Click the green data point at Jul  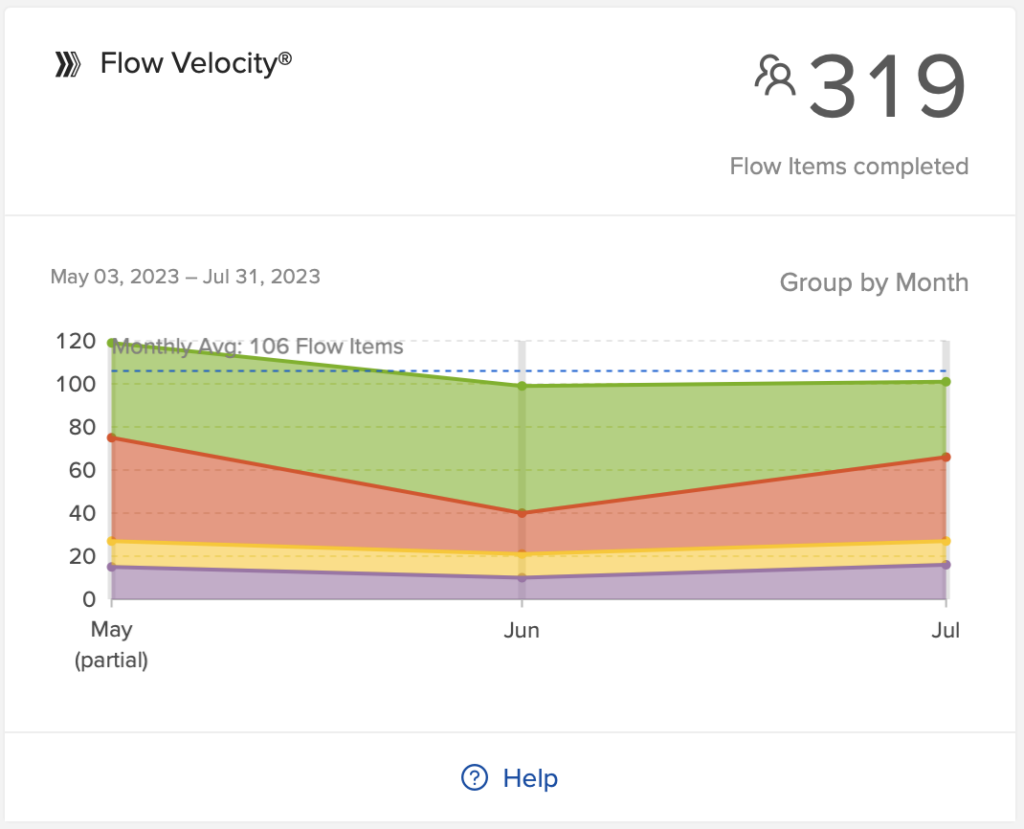[x=945, y=381]
